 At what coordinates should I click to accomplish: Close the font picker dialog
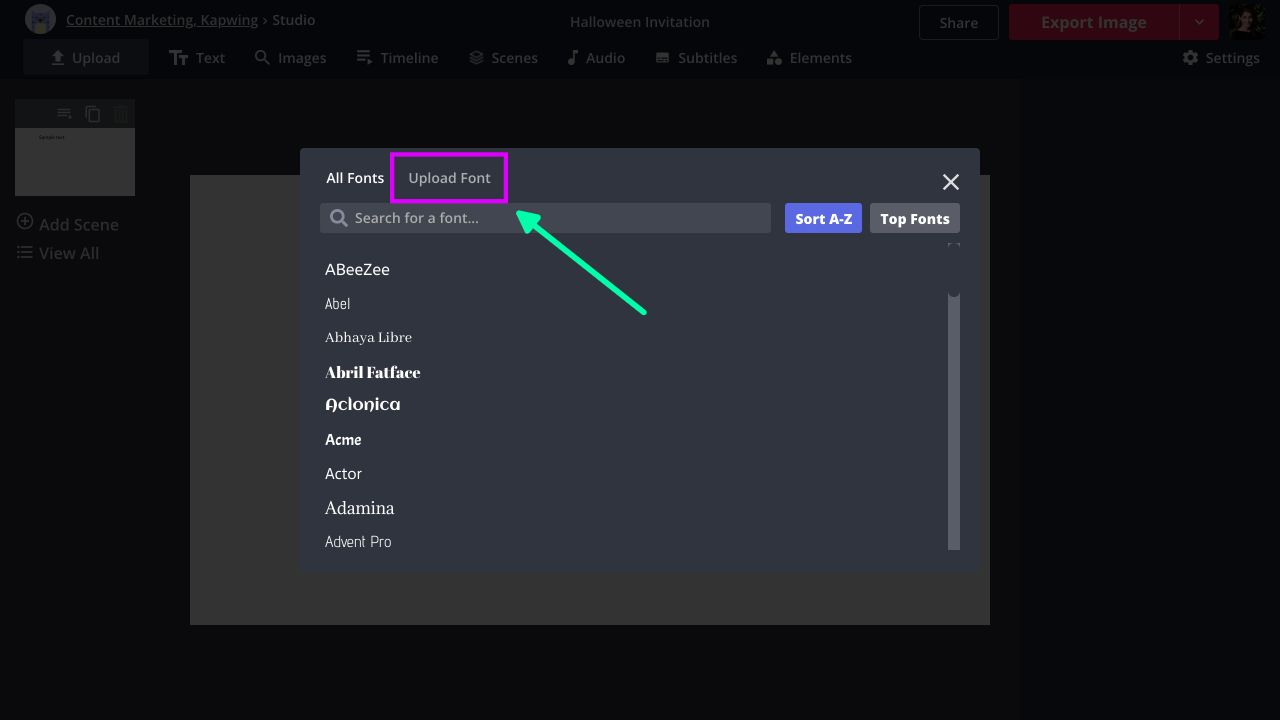tap(950, 181)
